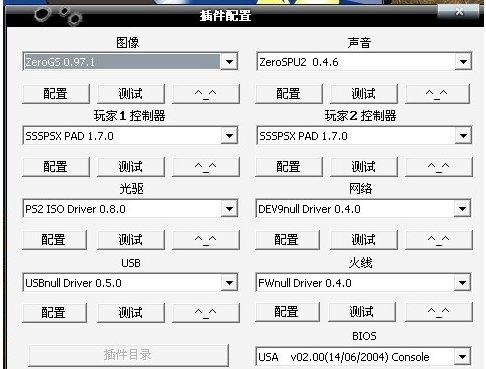Click 测试 under 图像 plugin
The height and width of the screenshot is (369, 486).
[x=131, y=94]
